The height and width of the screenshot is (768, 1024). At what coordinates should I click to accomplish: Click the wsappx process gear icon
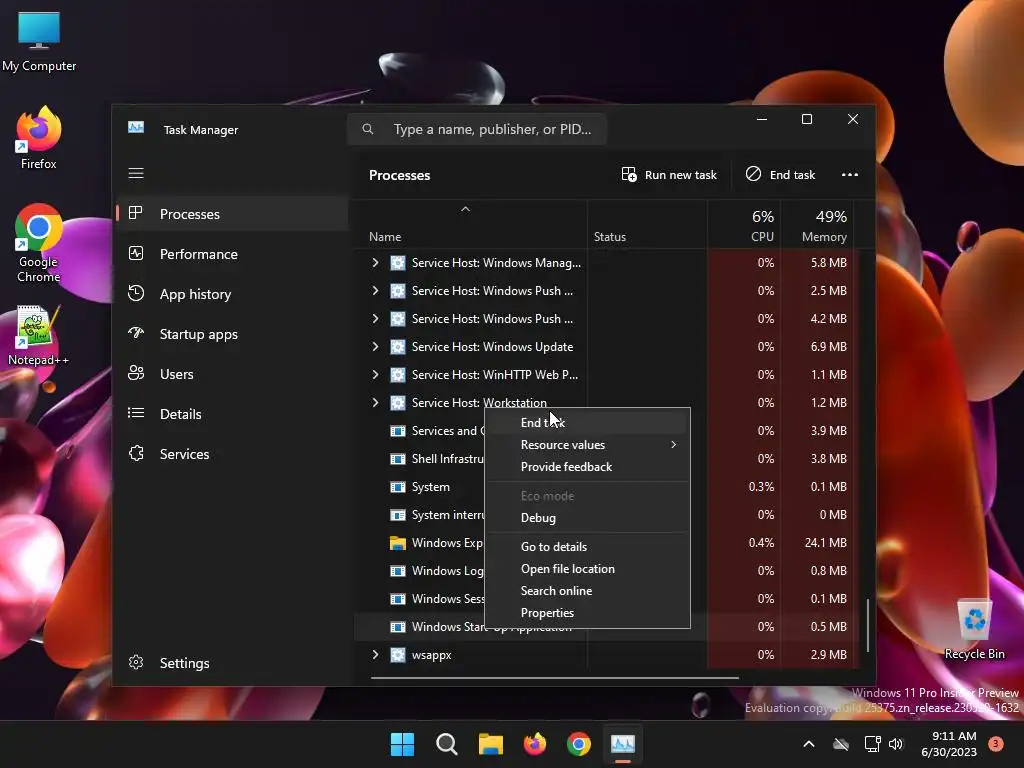(x=398, y=654)
